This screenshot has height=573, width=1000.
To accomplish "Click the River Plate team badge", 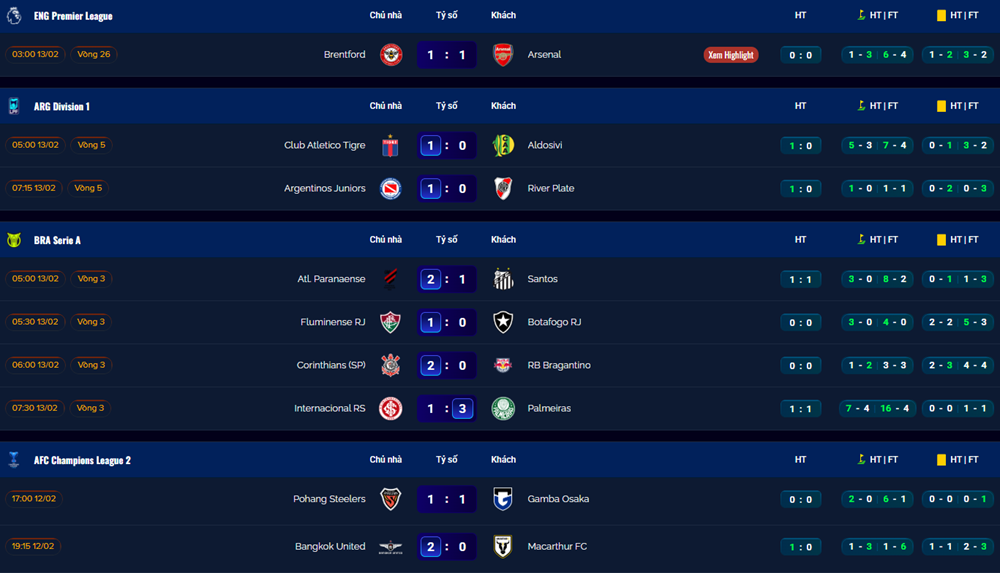I will coord(503,188).
